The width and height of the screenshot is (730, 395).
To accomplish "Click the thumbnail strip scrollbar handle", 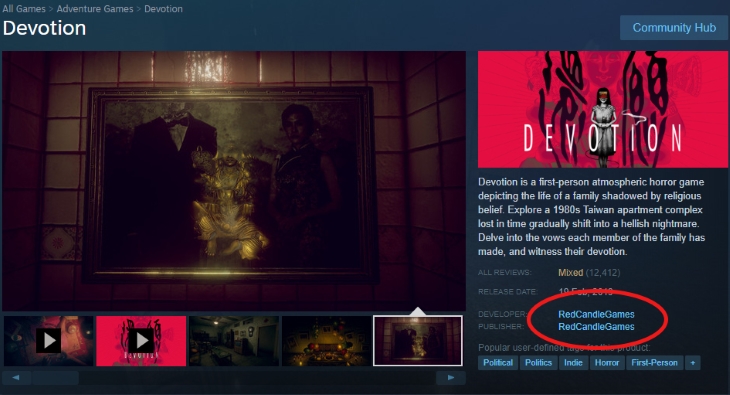I will (55, 377).
